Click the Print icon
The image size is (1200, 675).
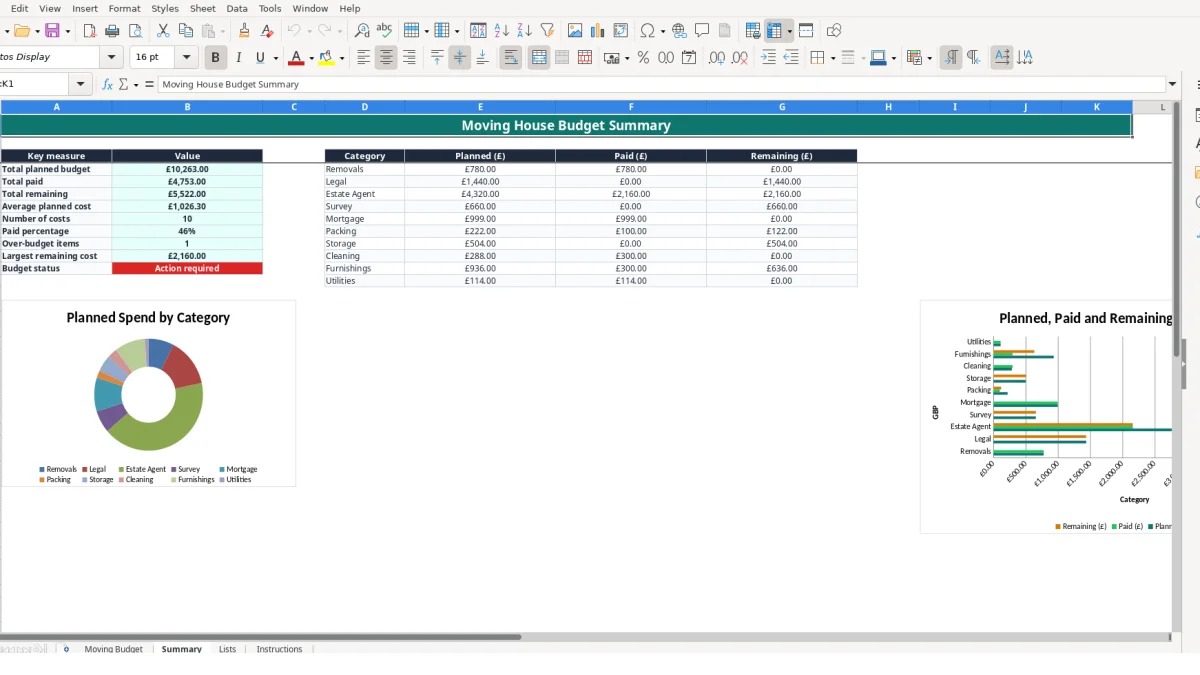pos(112,31)
